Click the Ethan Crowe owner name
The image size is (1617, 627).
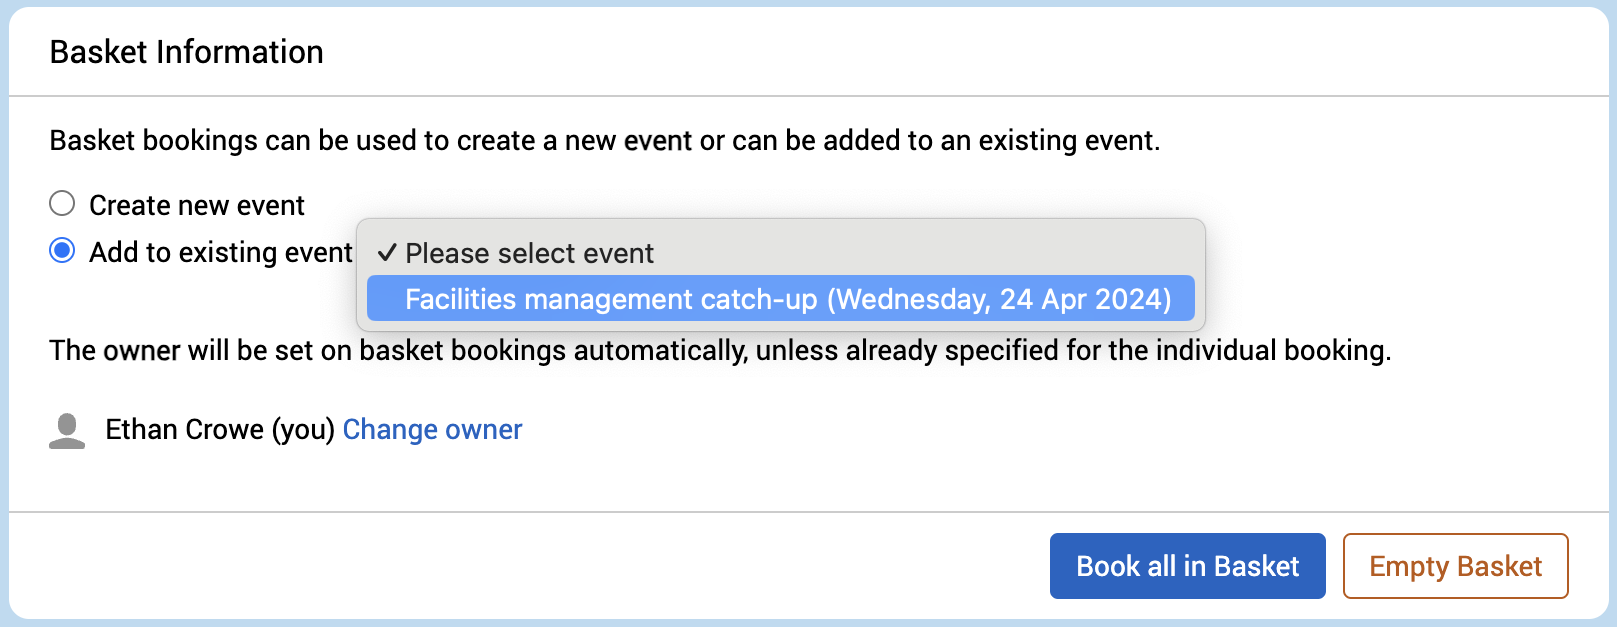pyautogui.click(x=184, y=430)
